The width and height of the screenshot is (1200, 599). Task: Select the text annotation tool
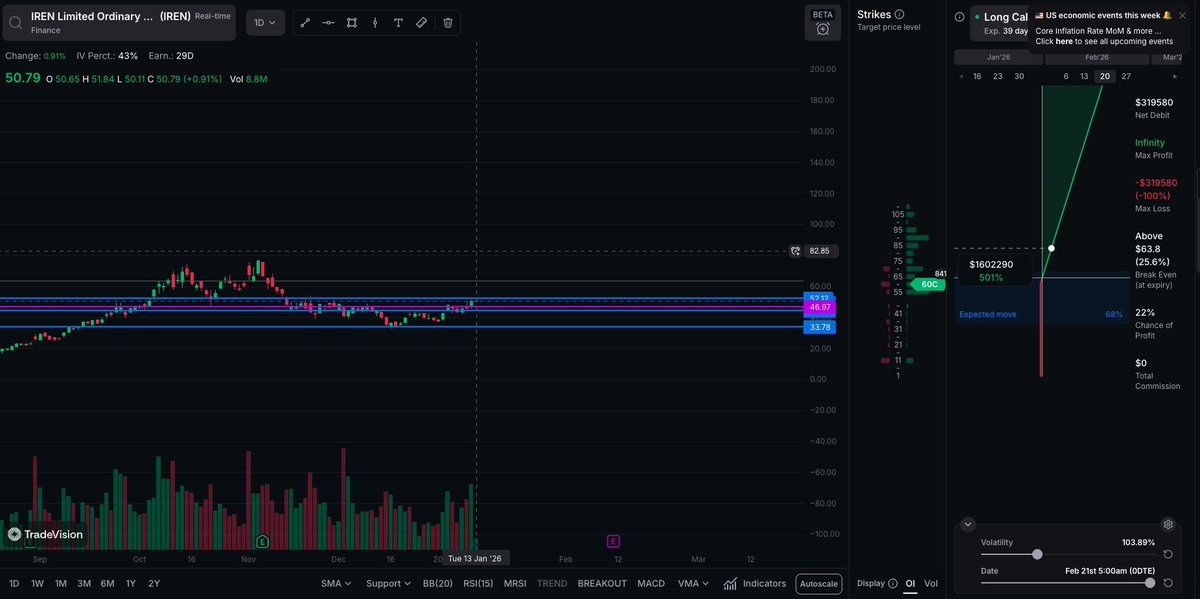click(x=399, y=22)
